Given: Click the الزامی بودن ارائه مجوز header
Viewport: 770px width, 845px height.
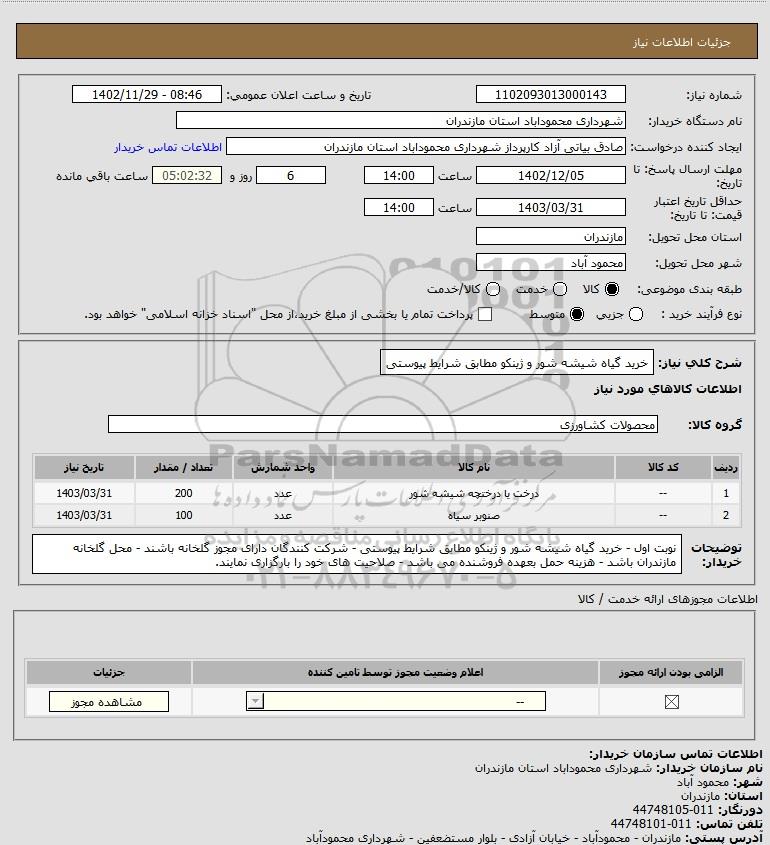Looking at the screenshot, I should pyautogui.click(x=671, y=672).
